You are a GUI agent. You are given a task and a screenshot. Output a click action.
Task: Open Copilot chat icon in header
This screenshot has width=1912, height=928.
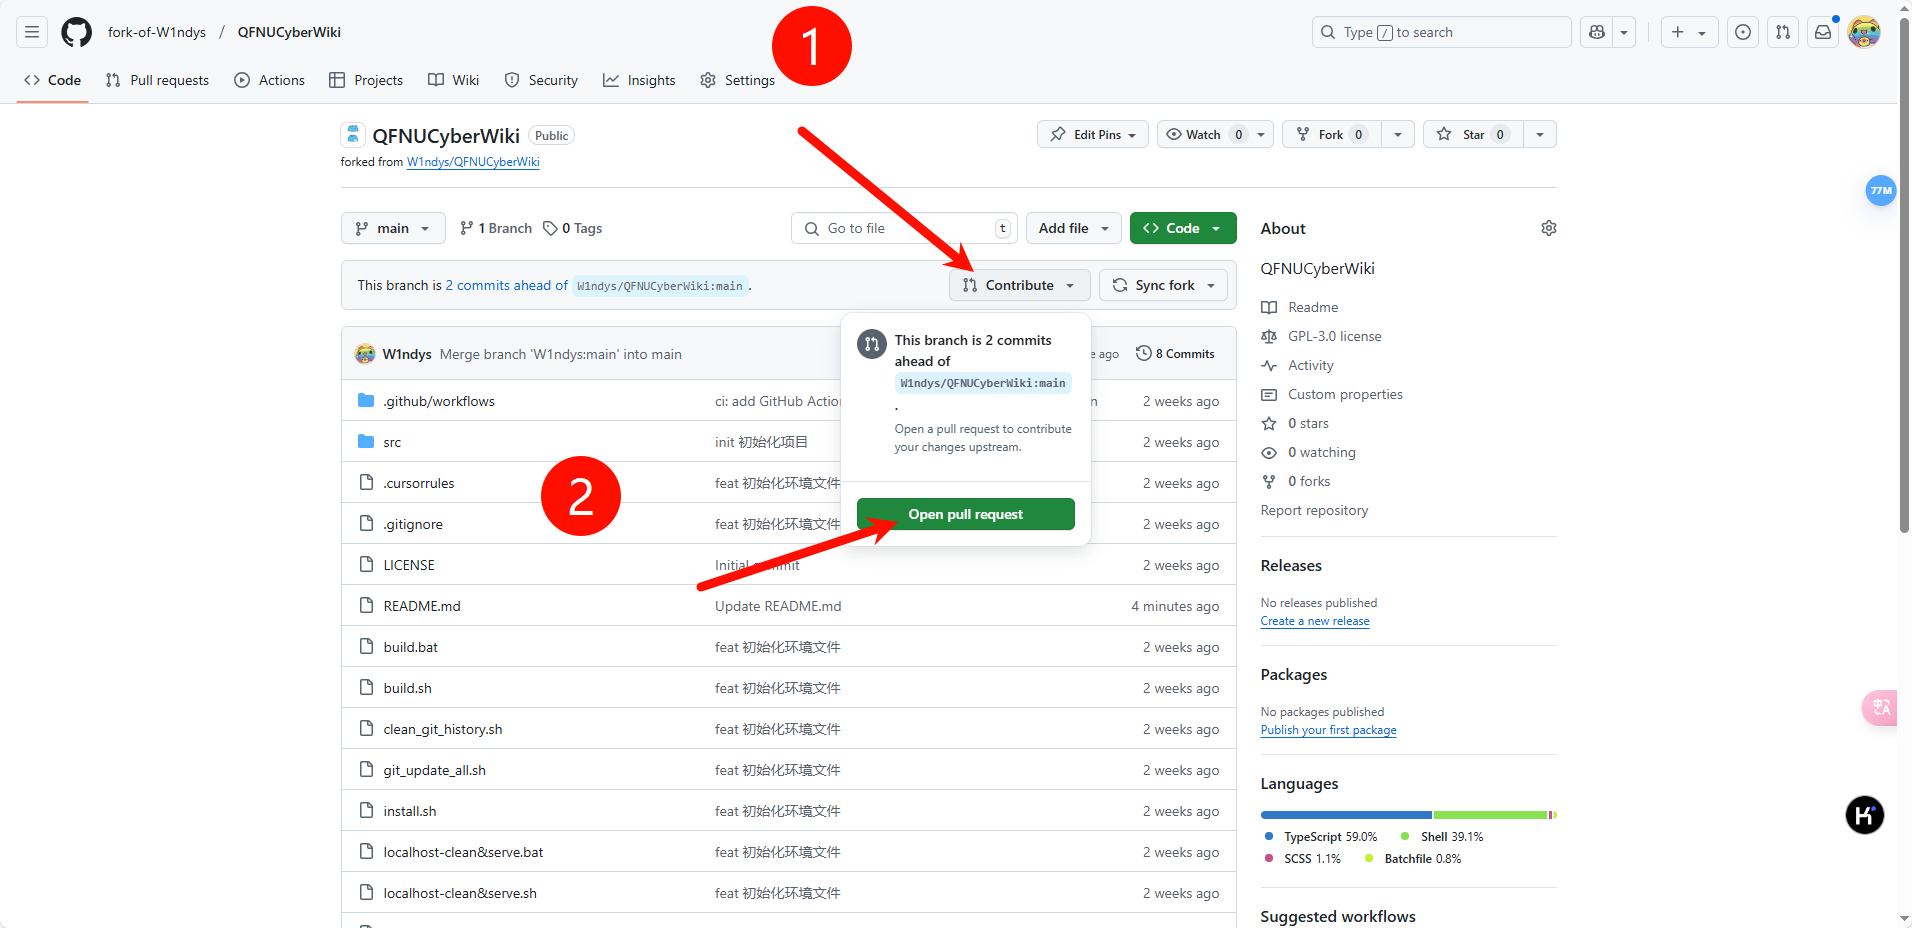[x=1597, y=32]
